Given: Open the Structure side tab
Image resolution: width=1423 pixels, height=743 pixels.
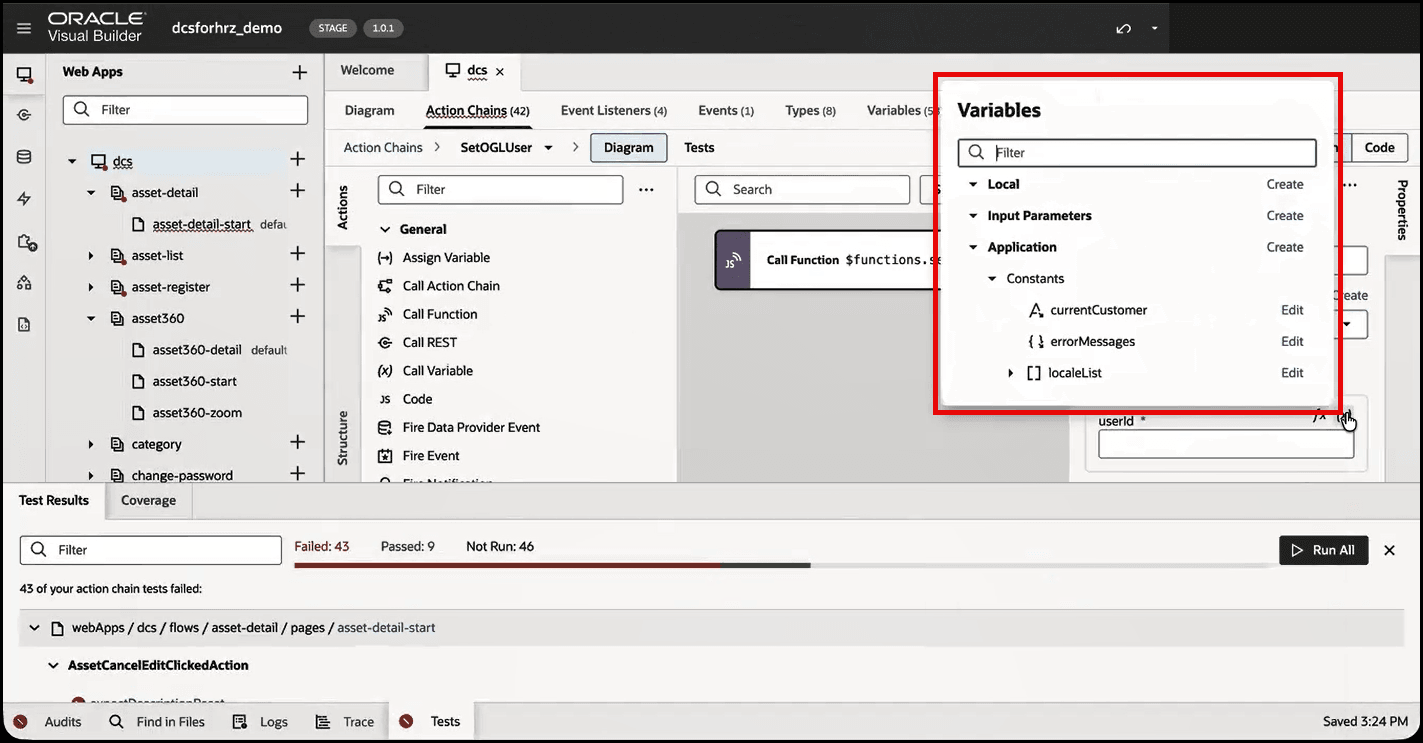Looking at the screenshot, I should [x=342, y=438].
